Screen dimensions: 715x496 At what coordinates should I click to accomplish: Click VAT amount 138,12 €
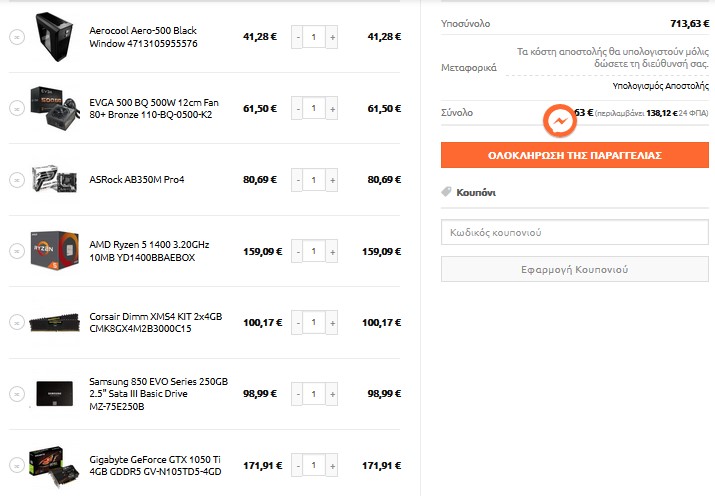(662, 113)
